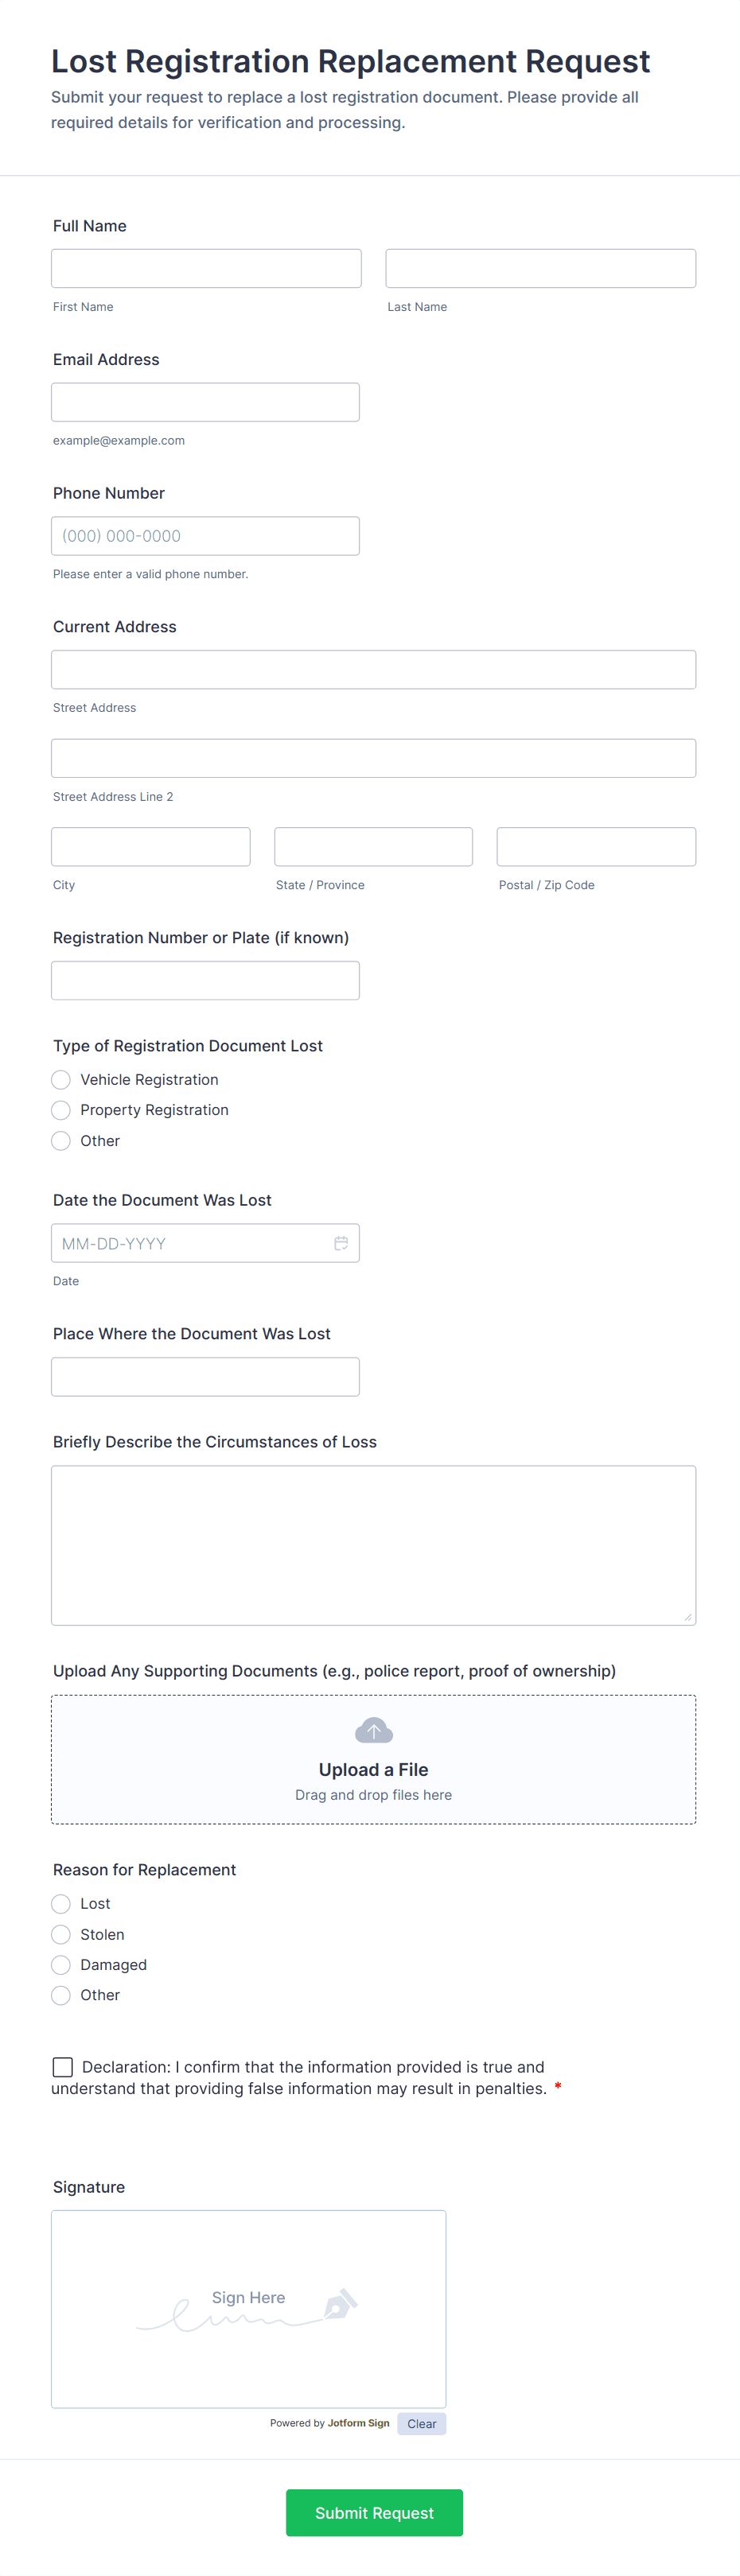Focus the Postal / Zip Code field
740x2576 pixels.
(596, 847)
